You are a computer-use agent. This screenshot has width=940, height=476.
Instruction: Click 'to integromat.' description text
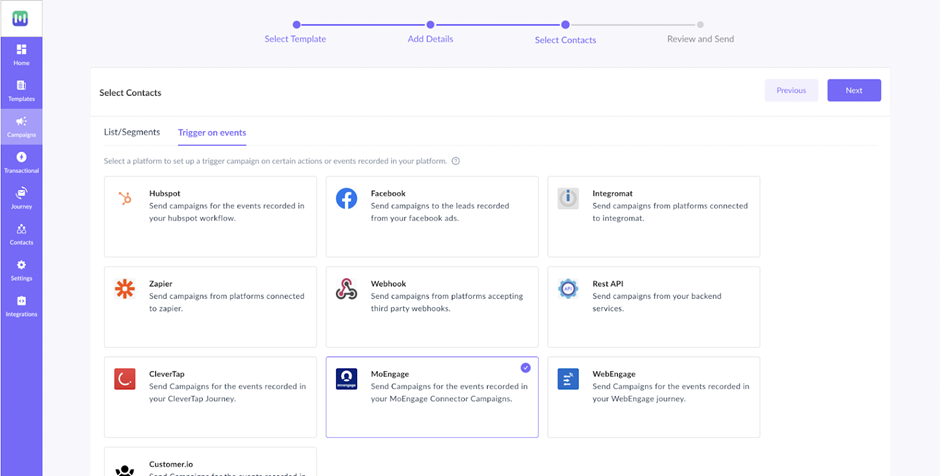click(x=617, y=219)
